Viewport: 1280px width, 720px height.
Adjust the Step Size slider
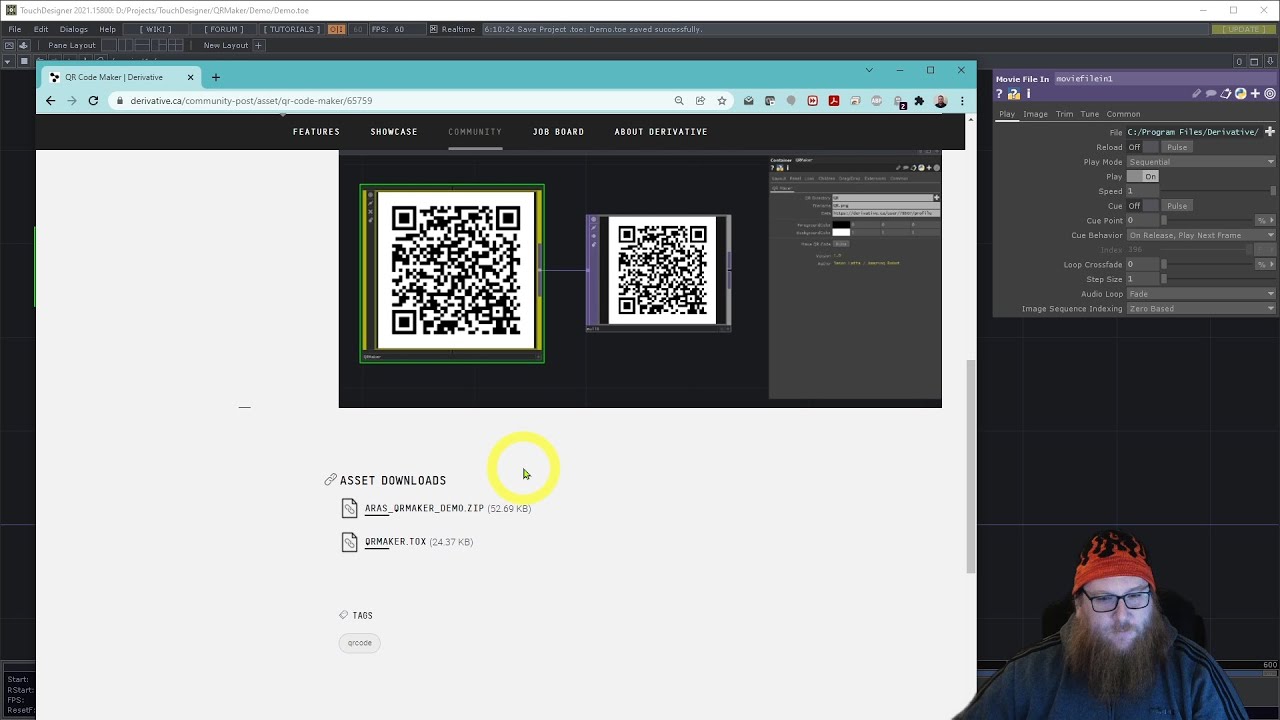(x=1218, y=279)
